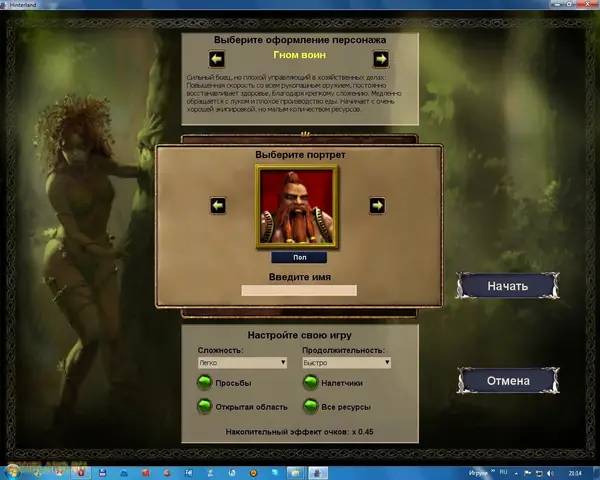Open the Windows Start menu
The width and height of the screenshot is (600, 480).
(13, 473)
